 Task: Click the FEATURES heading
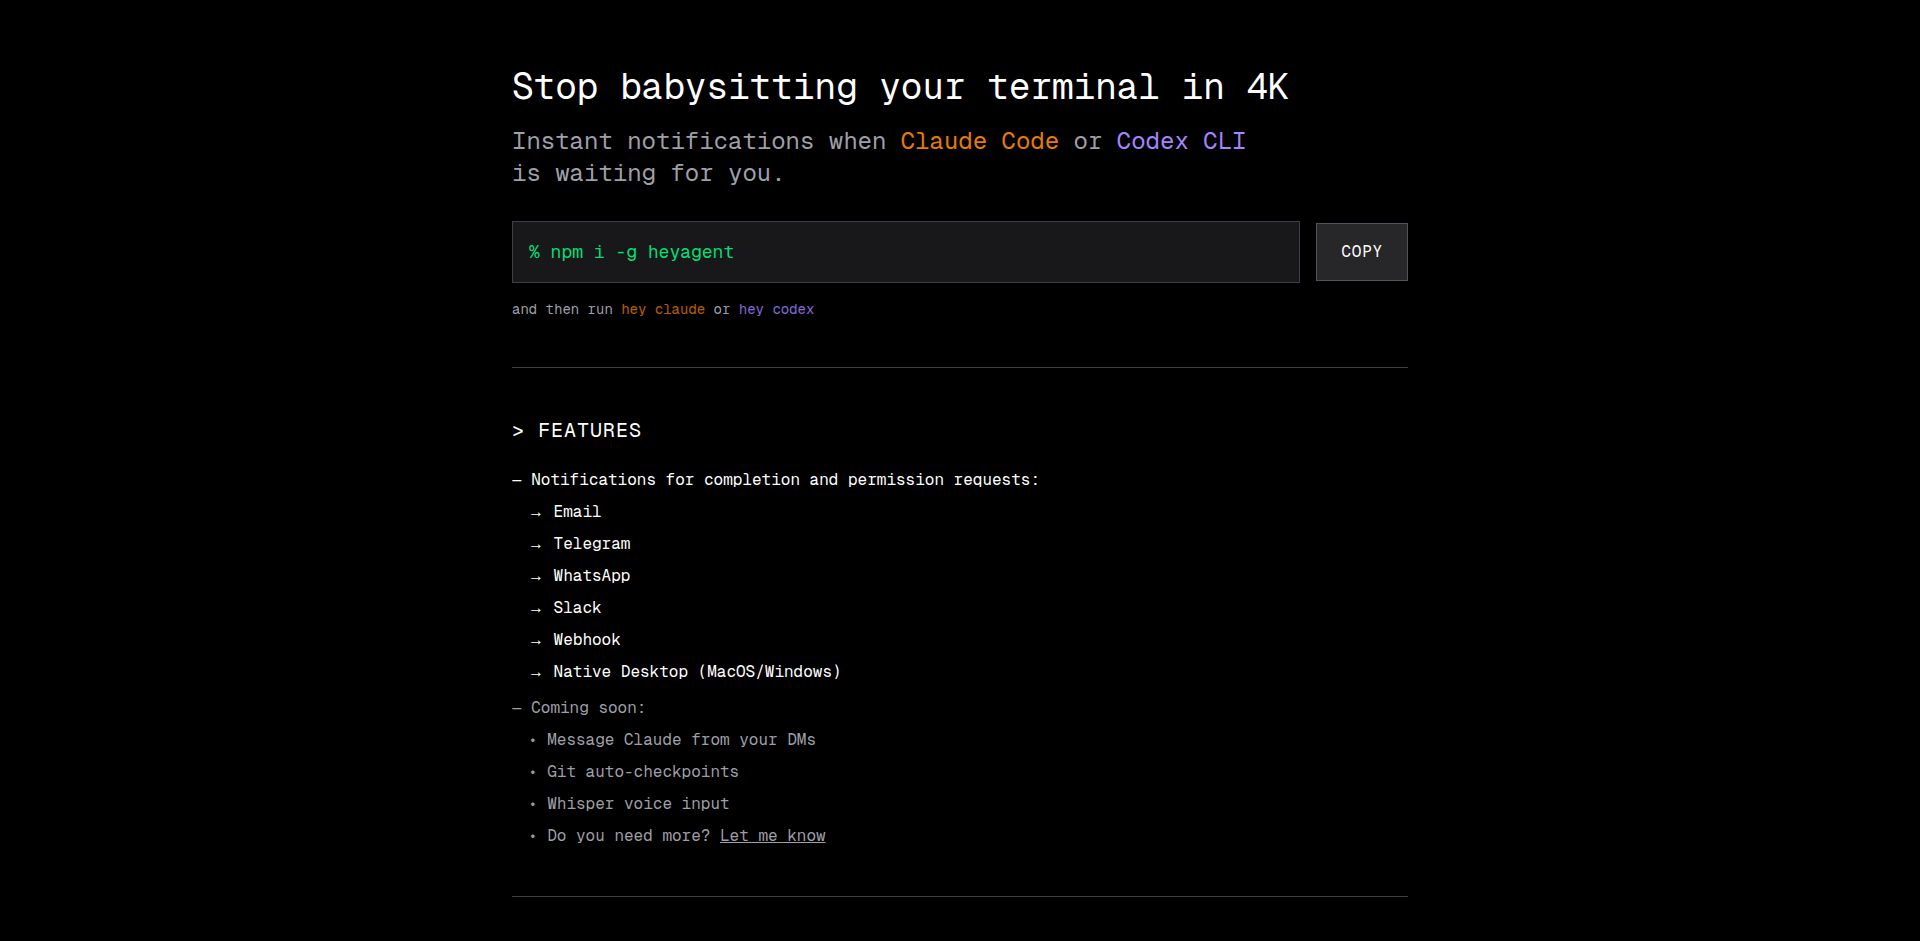tap(577, 431)
